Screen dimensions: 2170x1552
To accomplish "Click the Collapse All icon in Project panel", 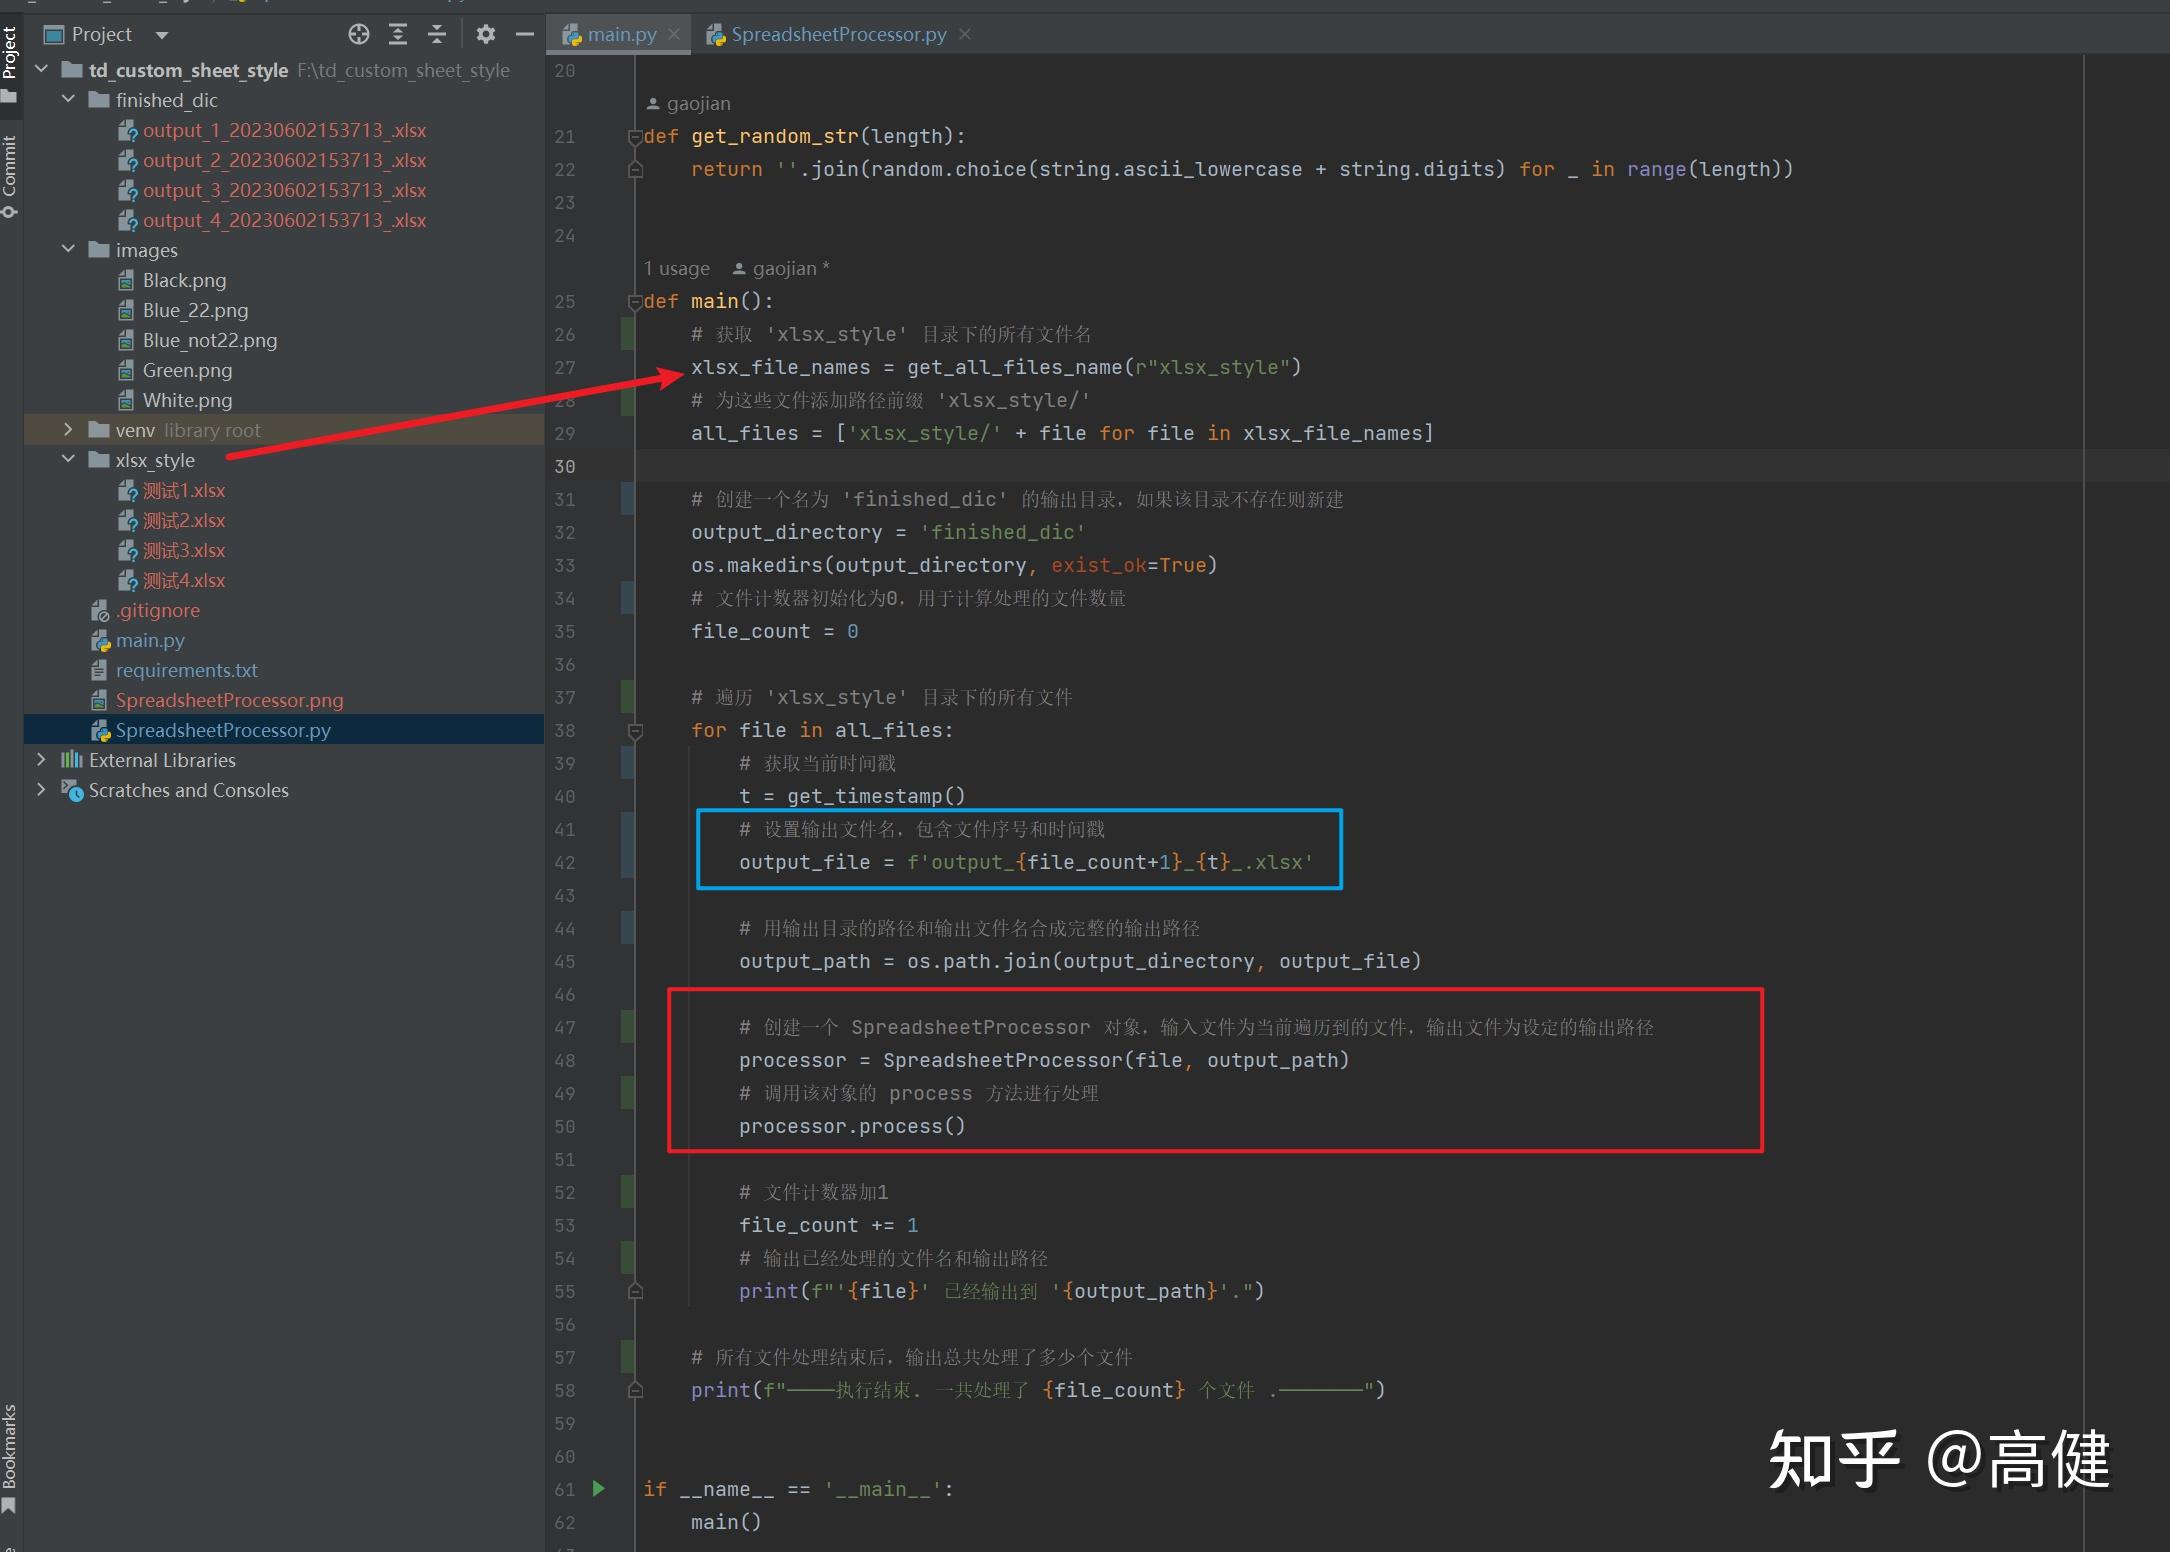I will pyautogui.click(x=437, y=35).
